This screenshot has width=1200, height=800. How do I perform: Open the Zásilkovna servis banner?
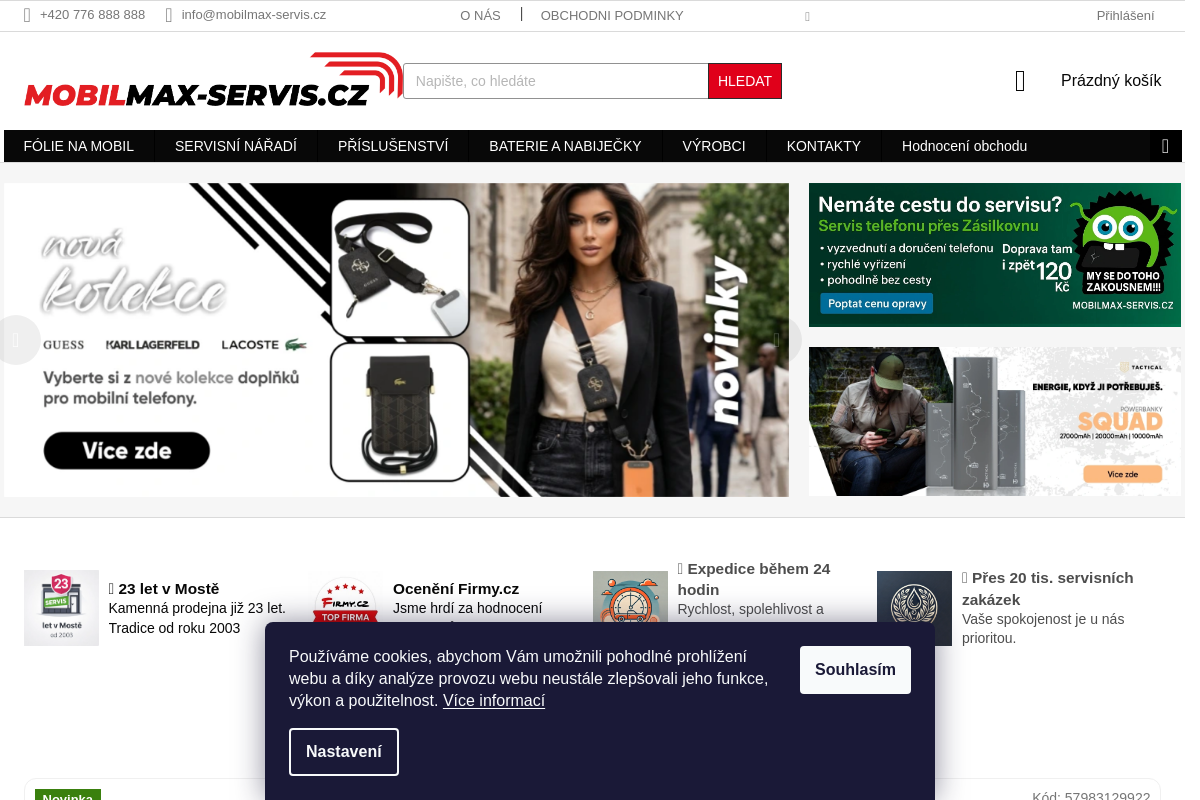pos(995,255)
